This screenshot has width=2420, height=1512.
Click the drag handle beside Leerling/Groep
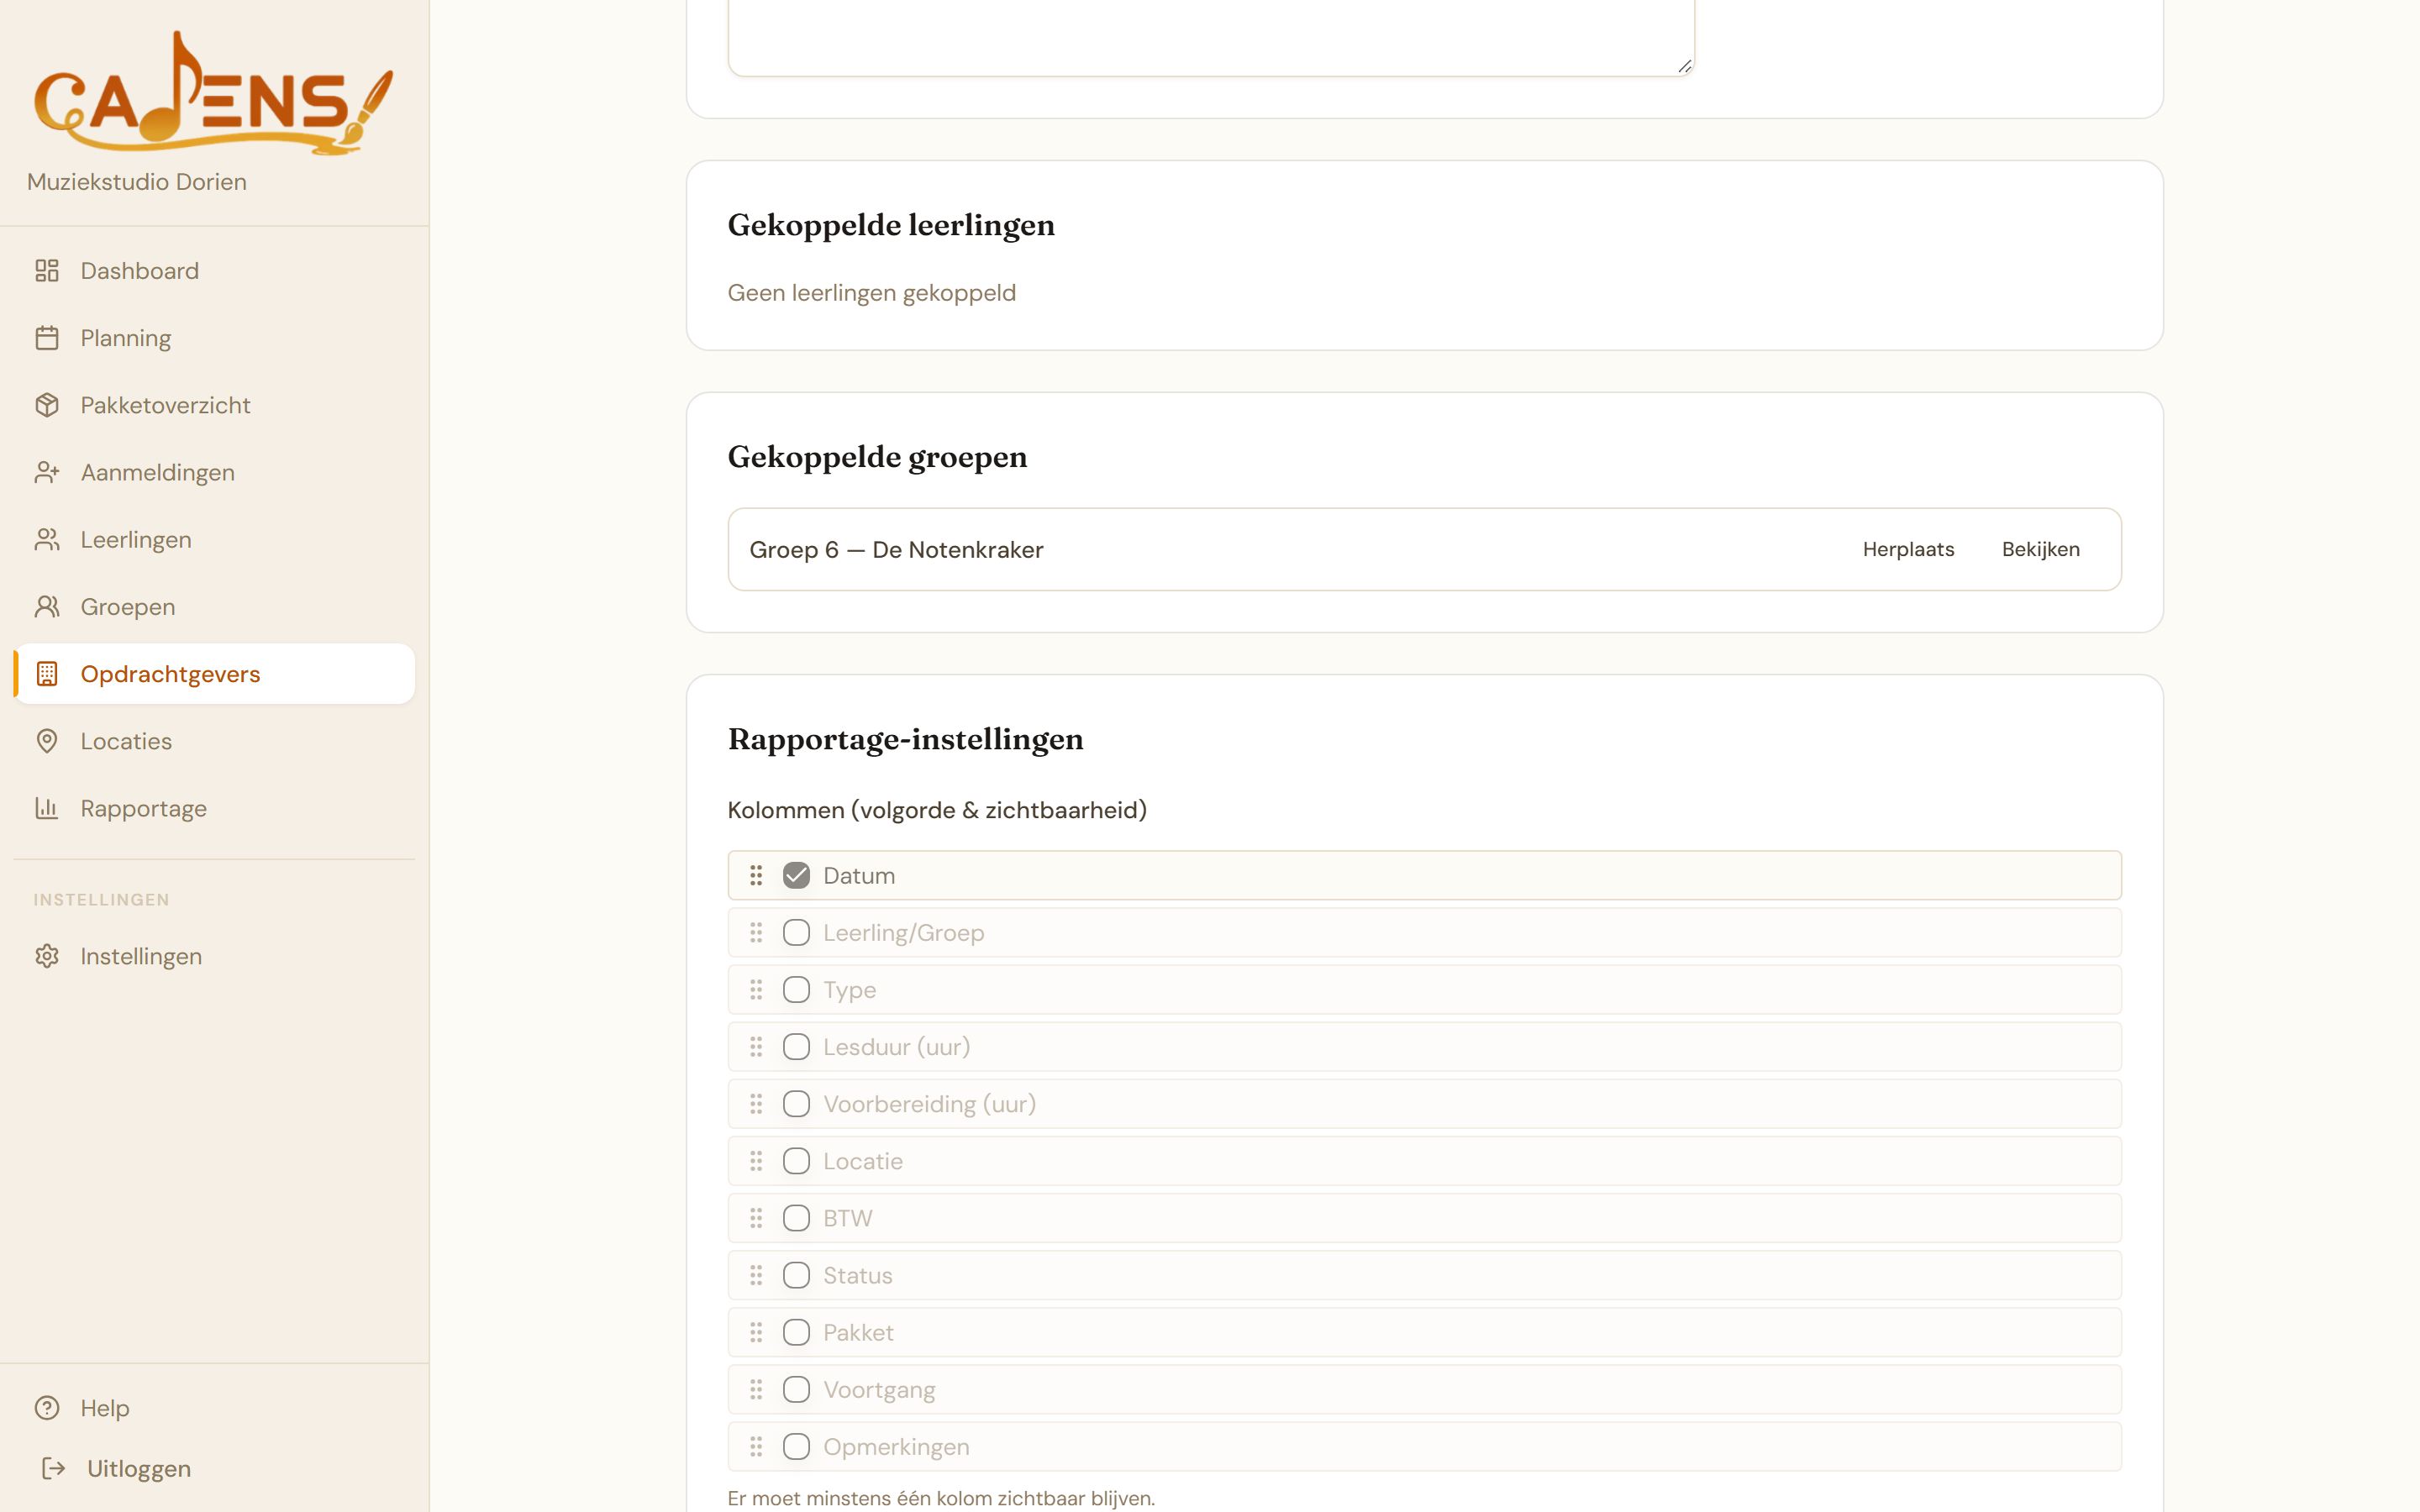pos(756,933)
